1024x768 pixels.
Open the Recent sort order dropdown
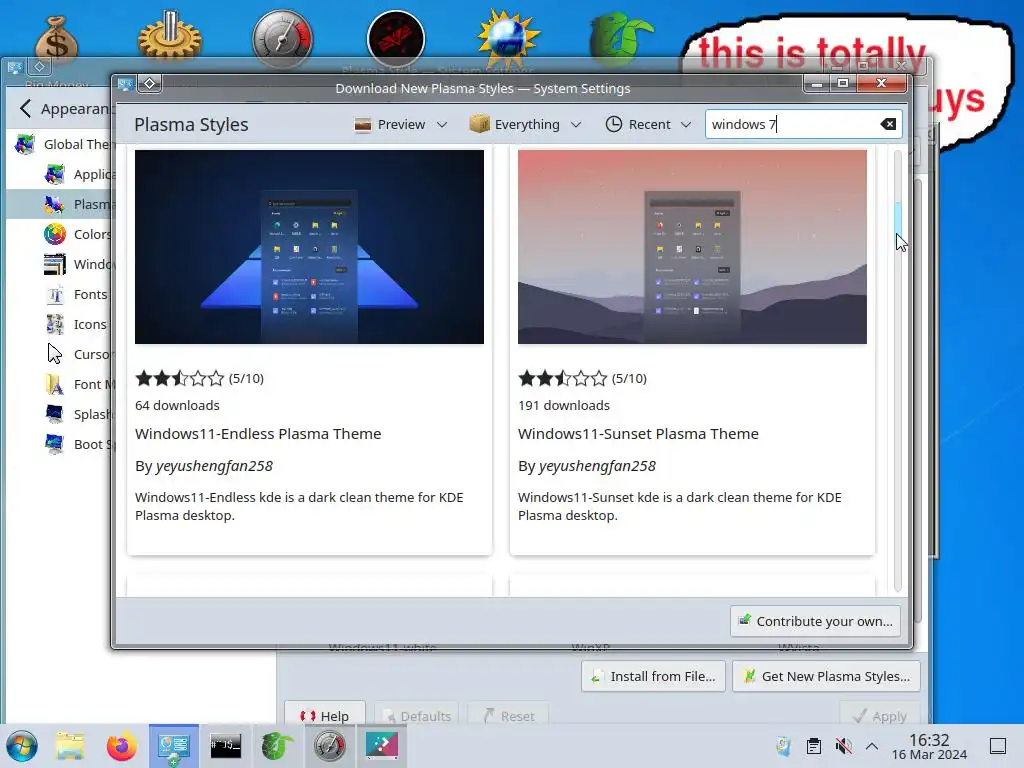click(648, 124)
